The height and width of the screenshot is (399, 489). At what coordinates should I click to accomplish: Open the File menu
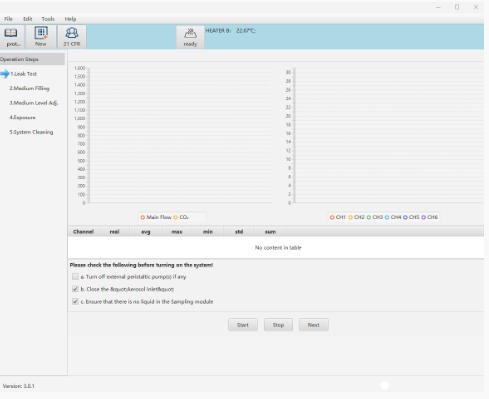8,19
